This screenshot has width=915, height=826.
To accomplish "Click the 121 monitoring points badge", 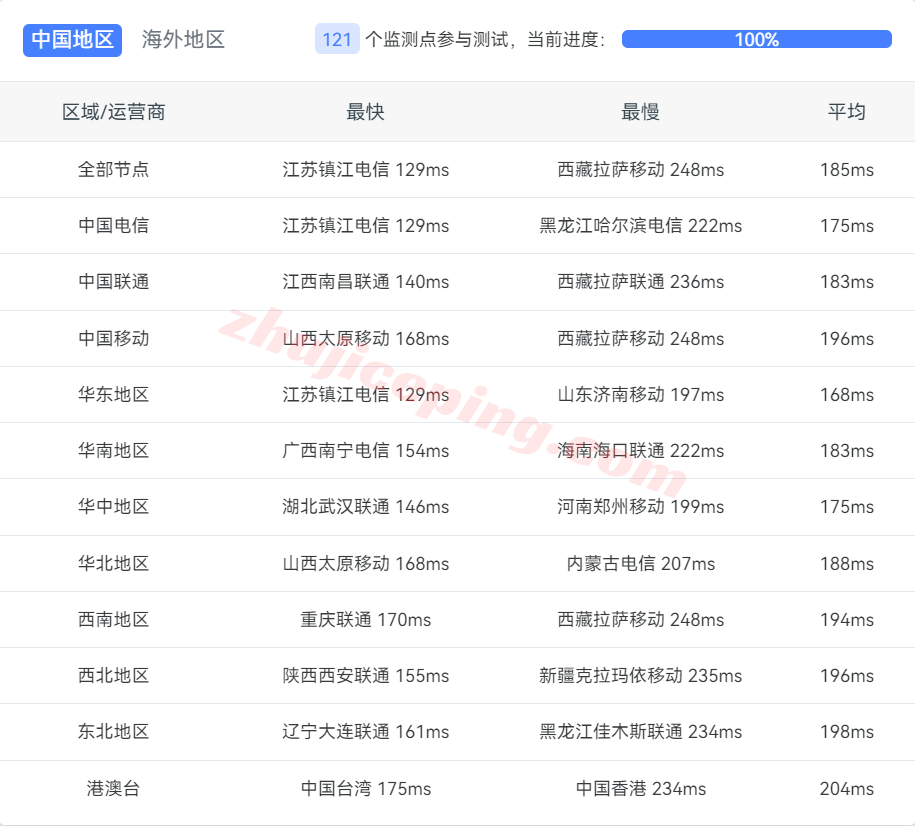I will 337,40.
